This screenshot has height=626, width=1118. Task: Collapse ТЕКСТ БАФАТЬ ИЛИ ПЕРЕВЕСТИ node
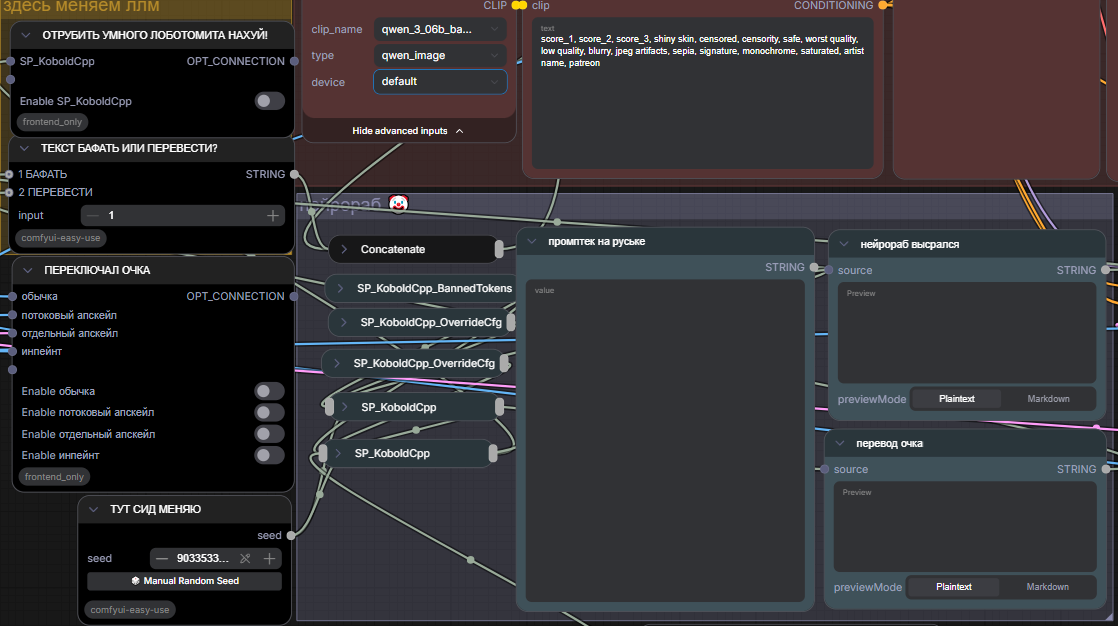tap(24, 148)
